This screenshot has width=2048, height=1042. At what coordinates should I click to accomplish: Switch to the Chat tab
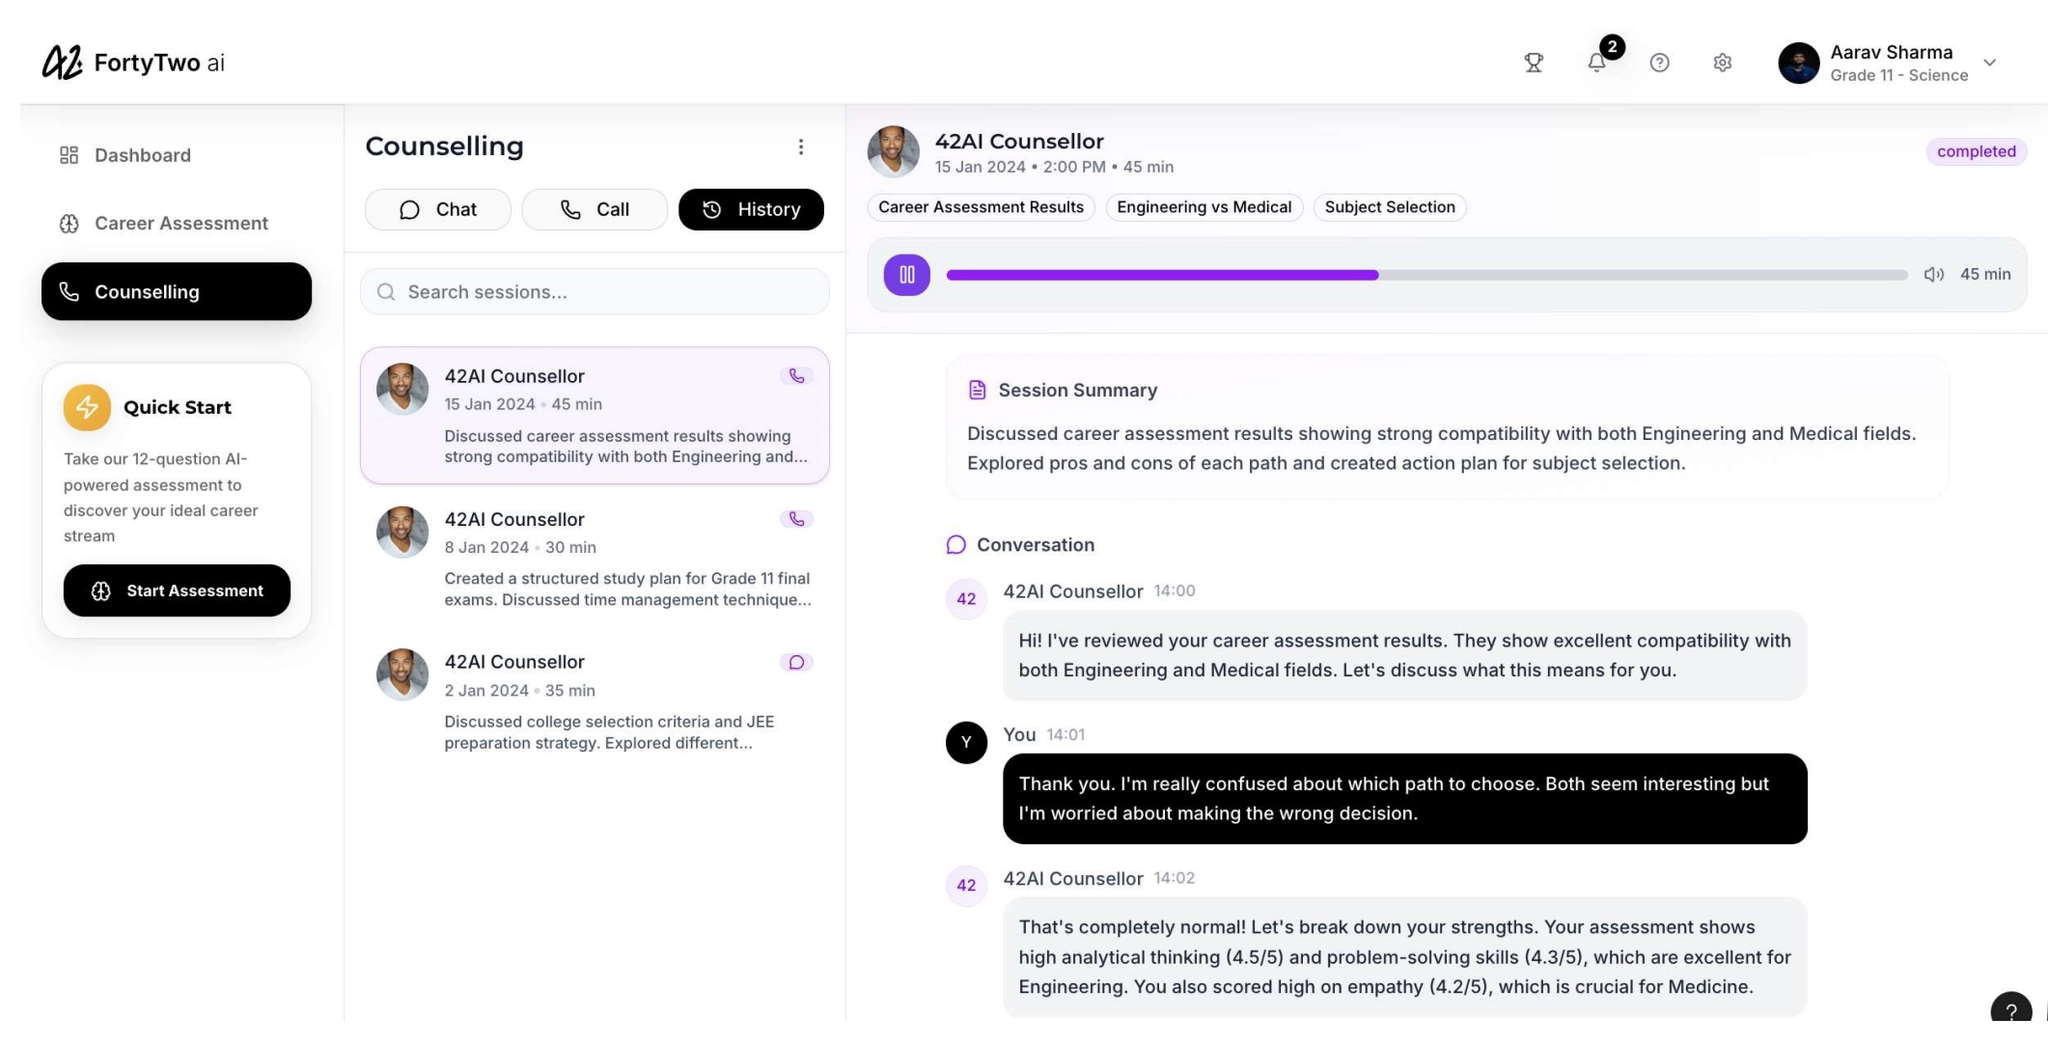[x=438, y=209]
